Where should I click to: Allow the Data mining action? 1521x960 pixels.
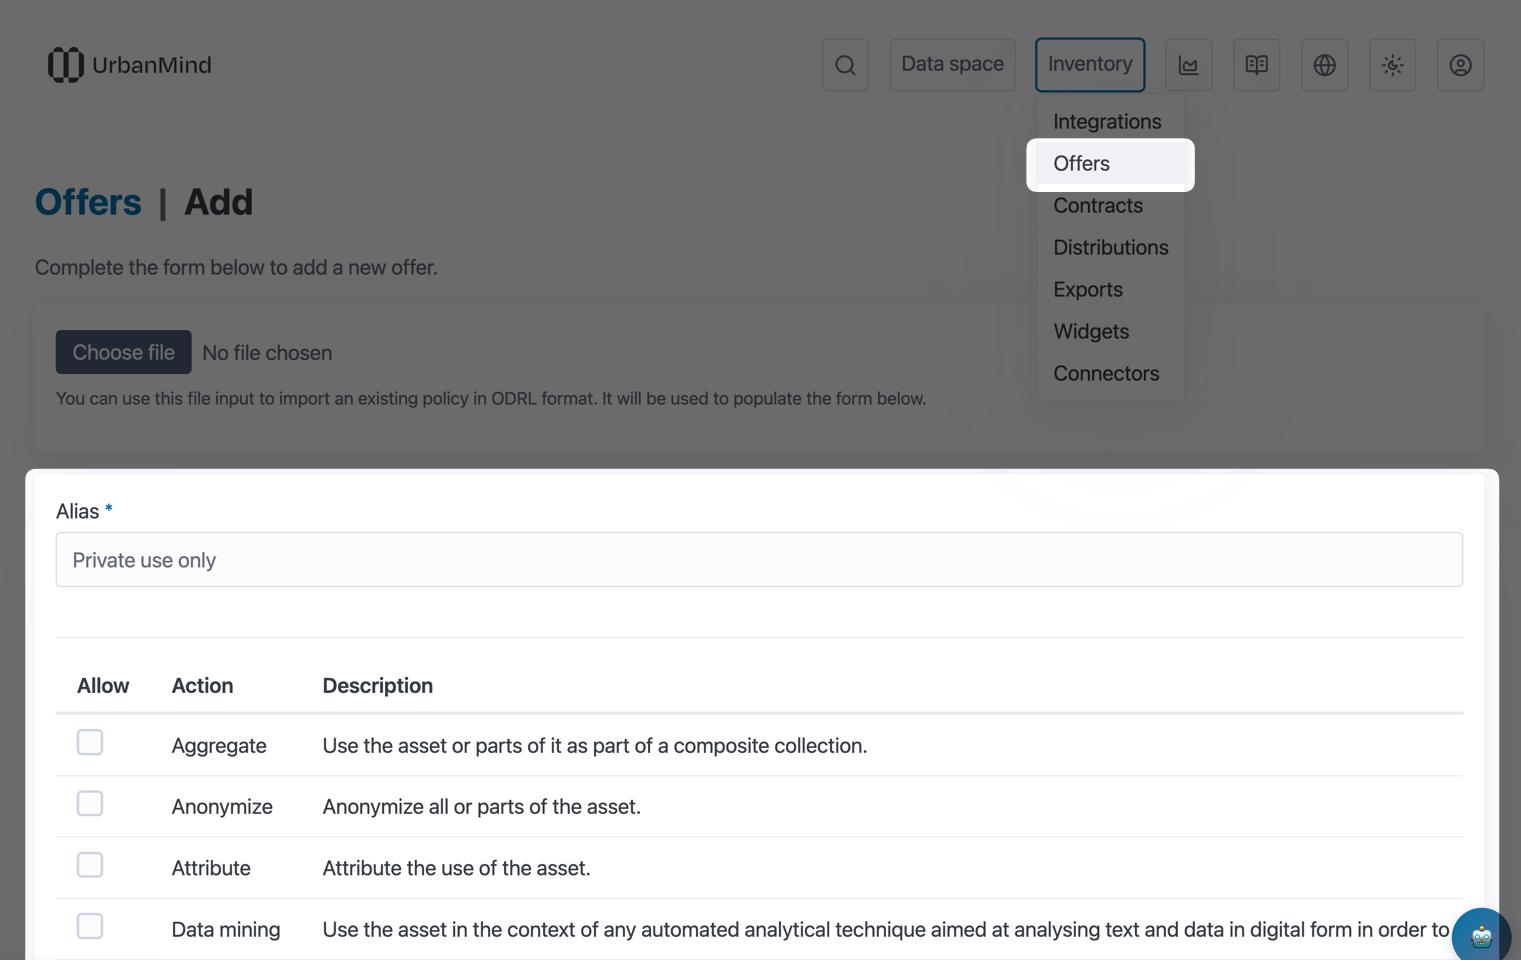(90, 926)
